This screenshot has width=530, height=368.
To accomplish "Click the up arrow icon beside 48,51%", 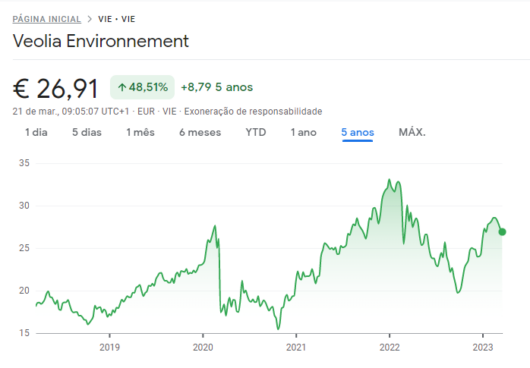I will 122,88.
